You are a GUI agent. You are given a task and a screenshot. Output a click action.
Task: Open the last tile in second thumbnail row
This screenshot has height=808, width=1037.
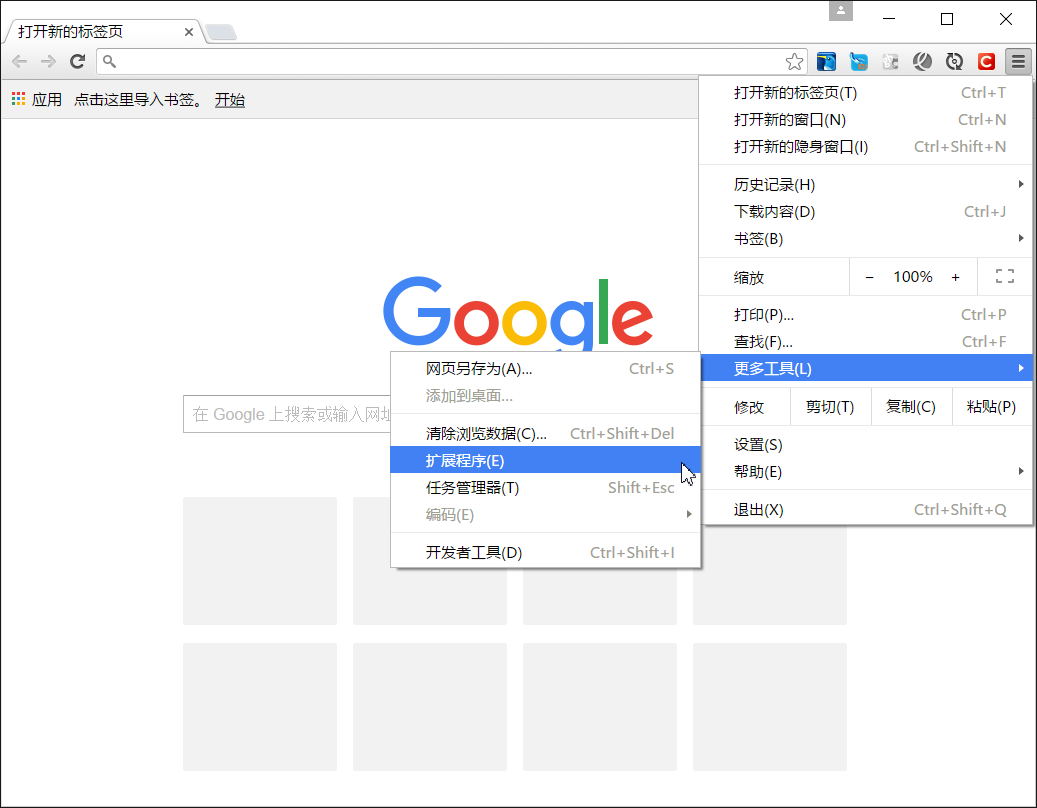[770, 707]
